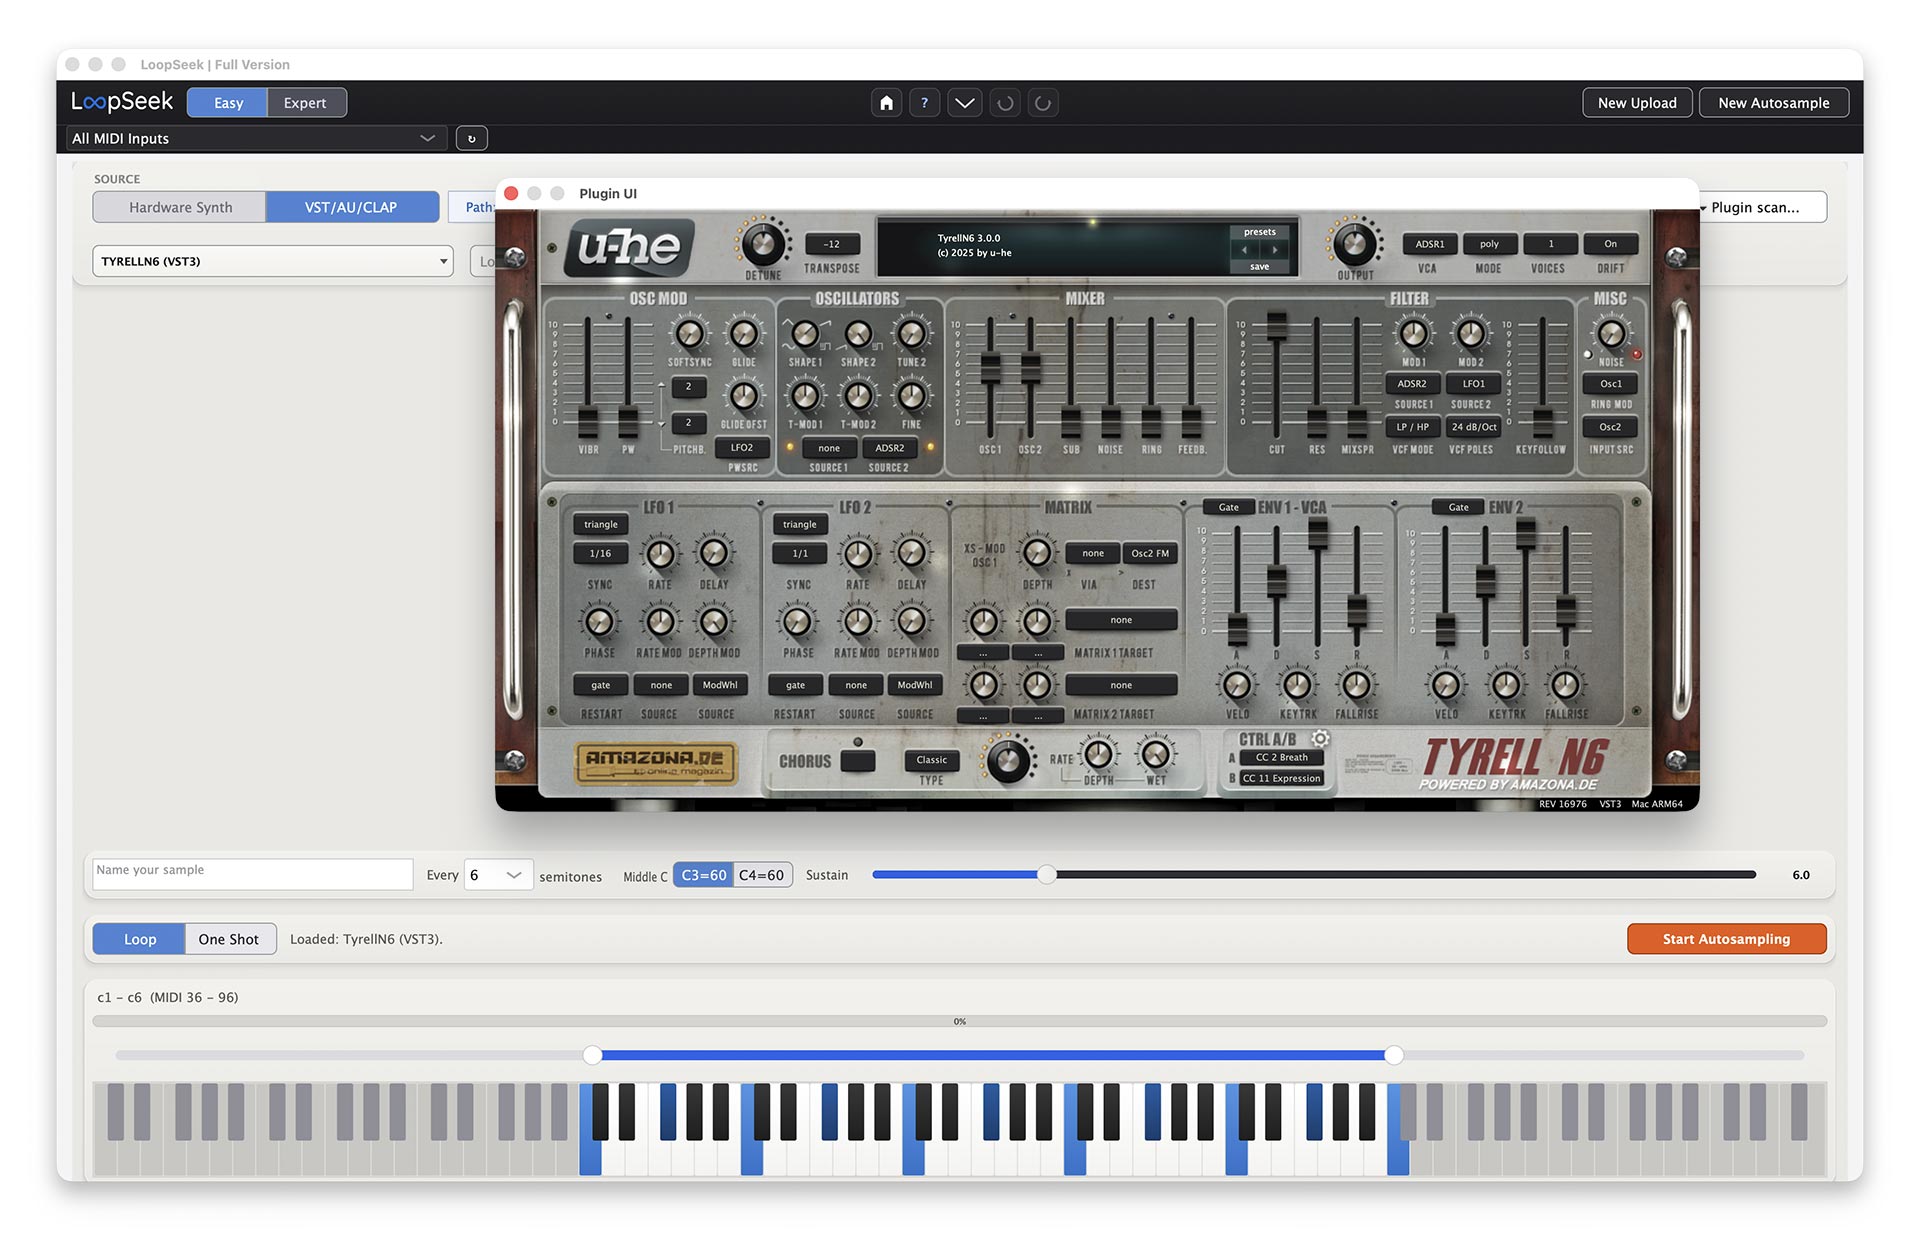
Task: Click the left handle of key range slider
Action: pos(592,1055)
